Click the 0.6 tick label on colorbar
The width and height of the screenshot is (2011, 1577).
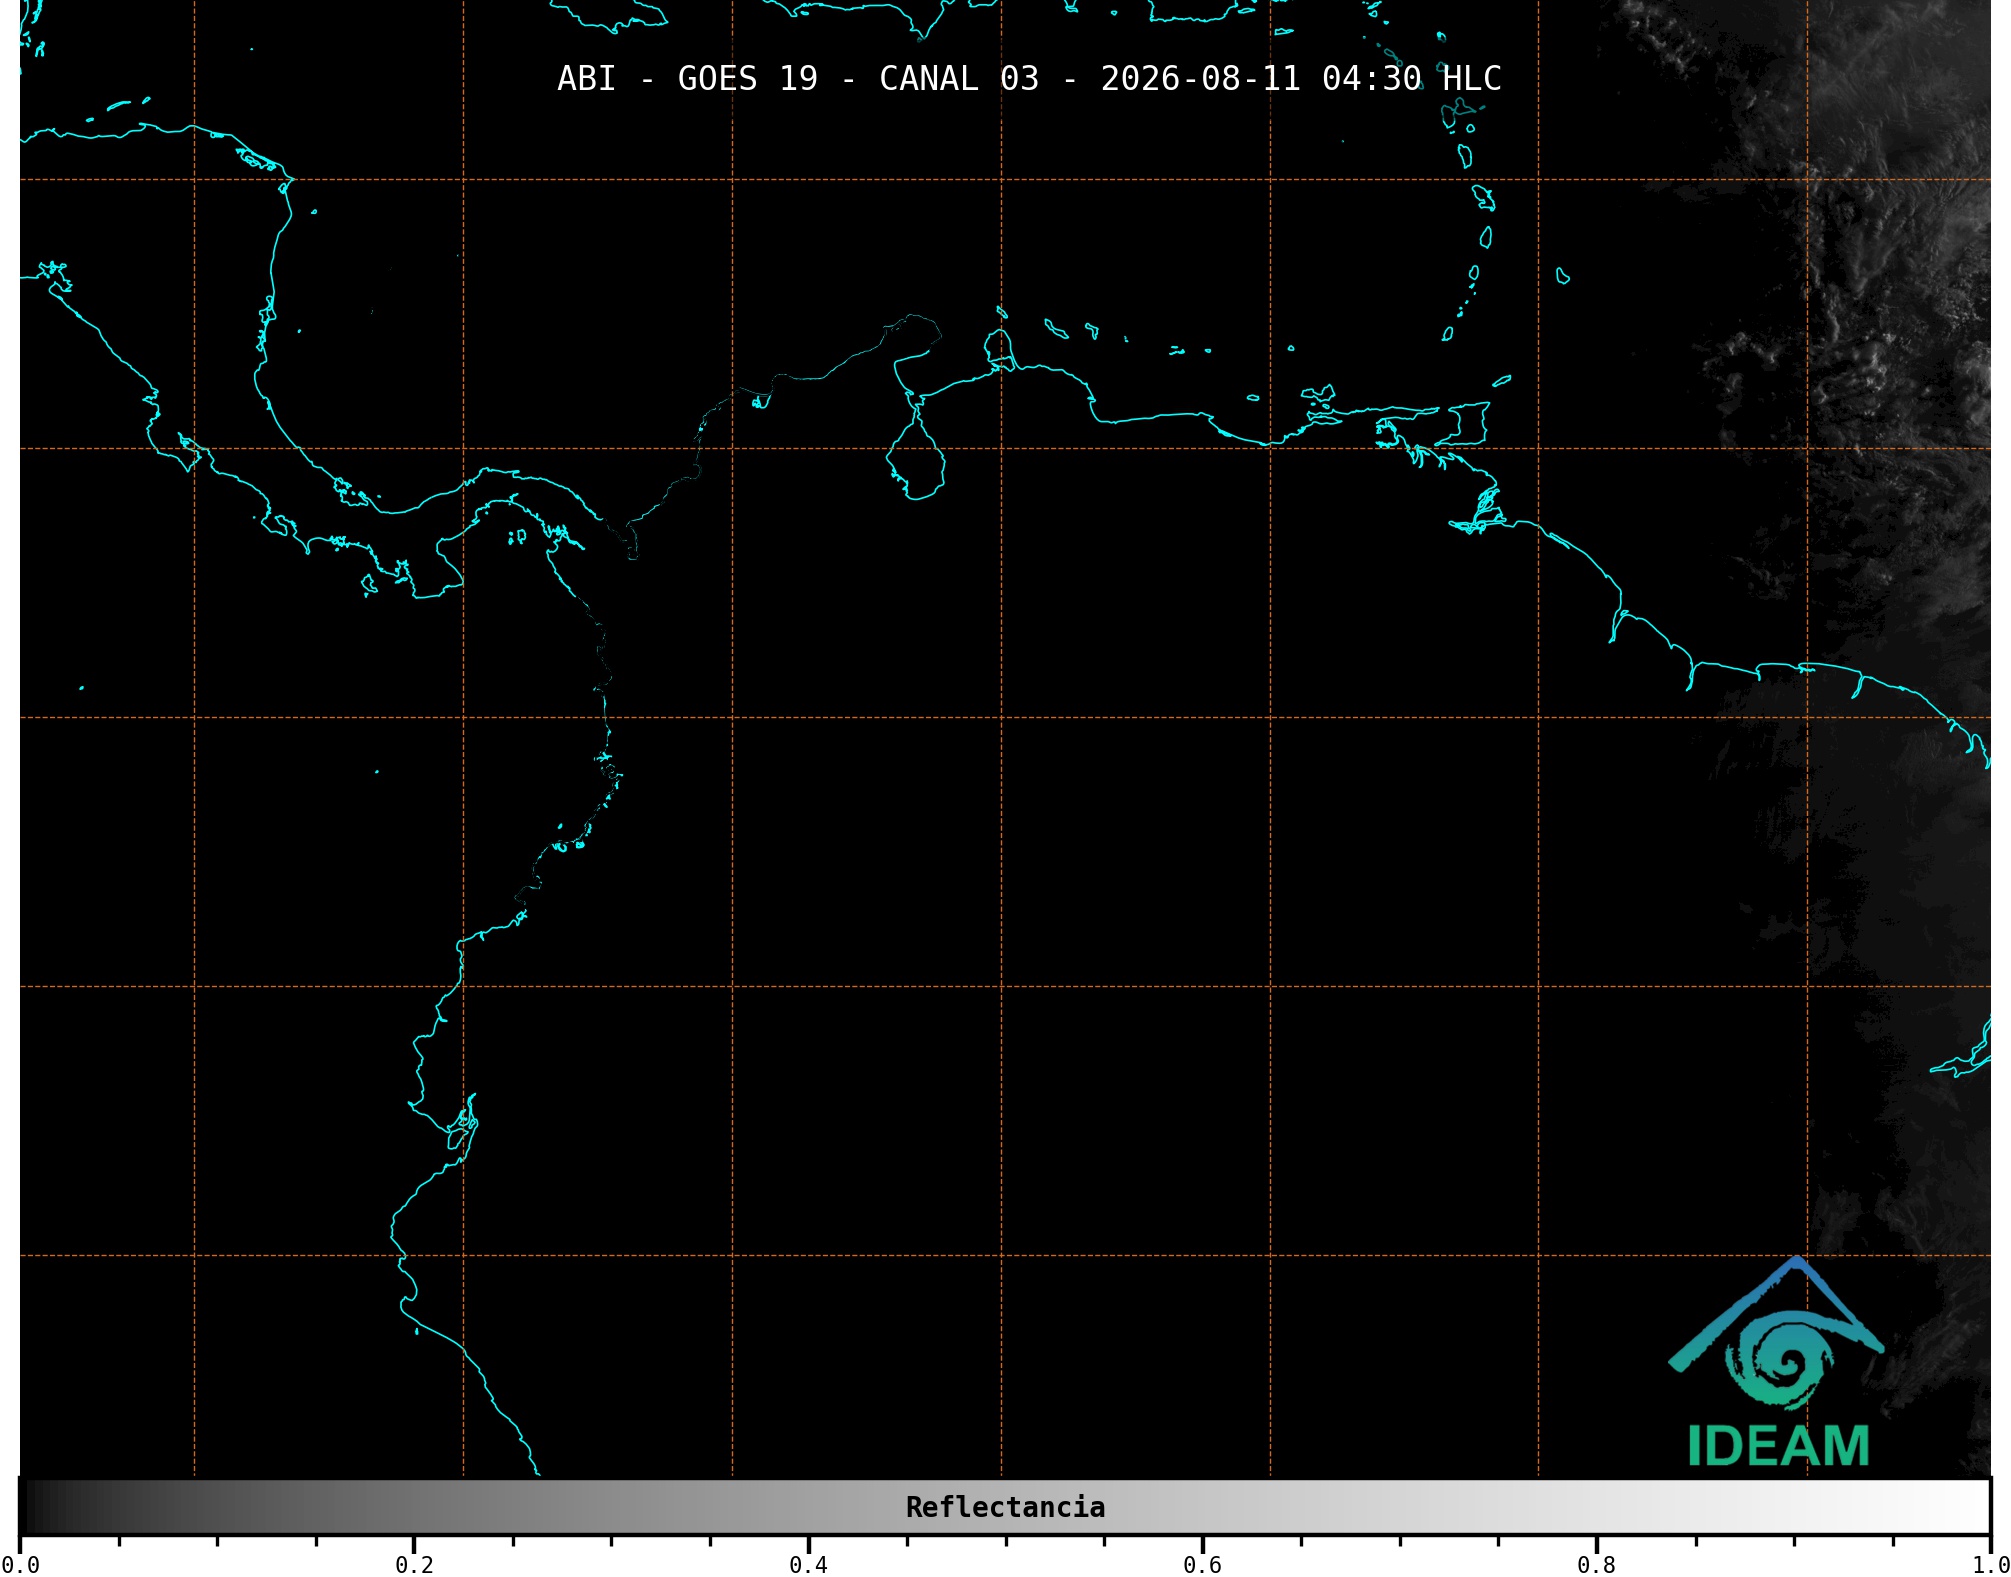point(1202,1564)
